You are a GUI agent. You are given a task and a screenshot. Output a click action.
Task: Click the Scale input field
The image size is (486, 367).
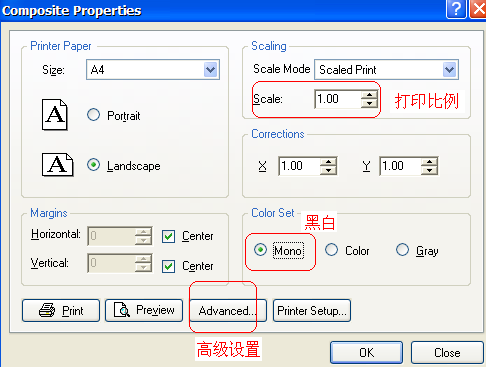338,99
